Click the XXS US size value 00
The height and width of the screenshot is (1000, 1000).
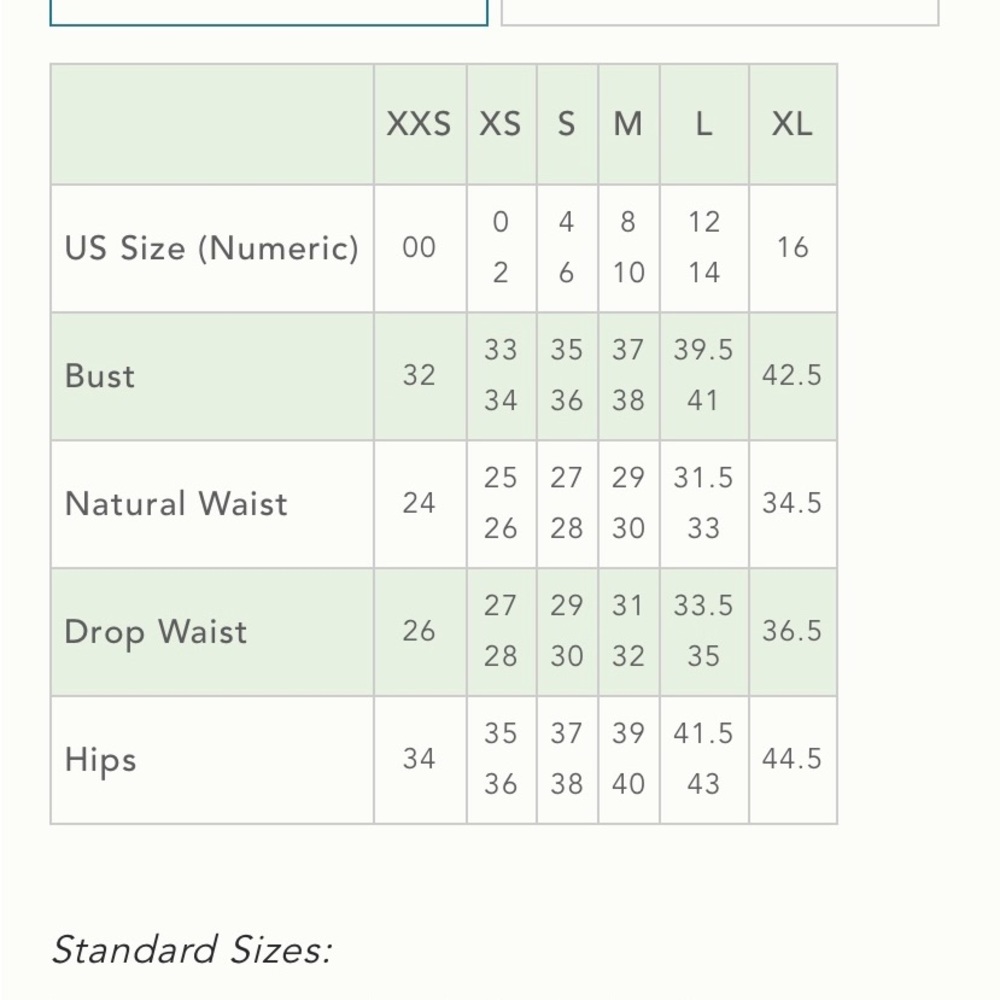tap(419, 247)
